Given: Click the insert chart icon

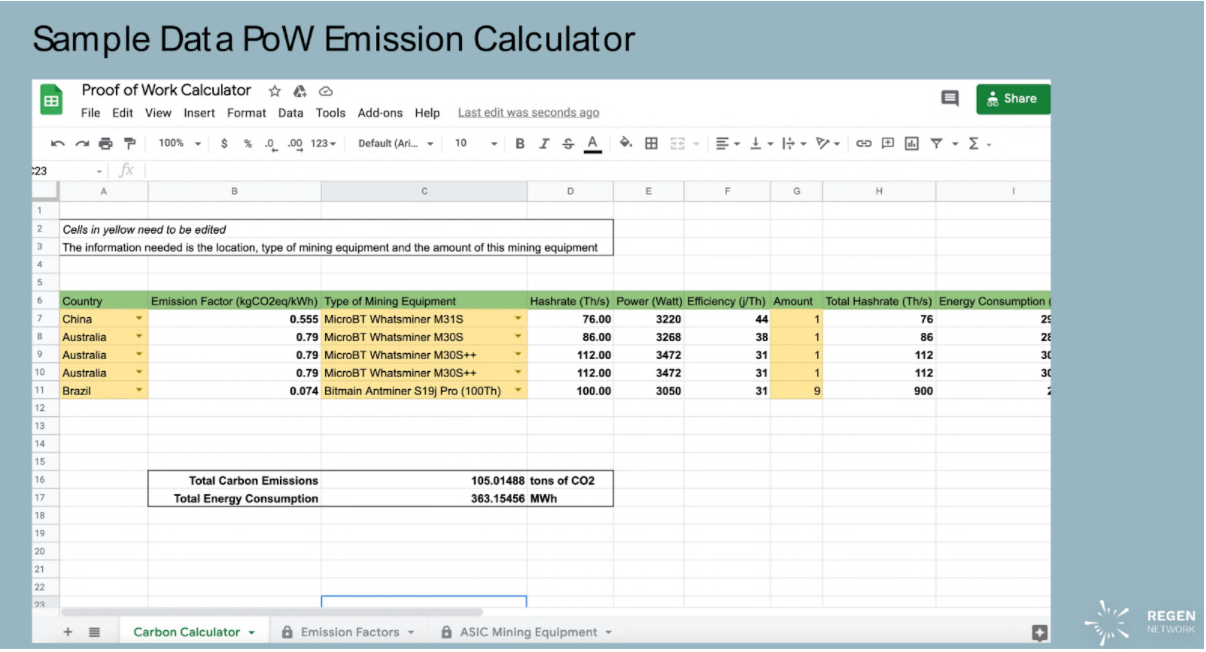Looking at the screenshot, I should [911, 144].
